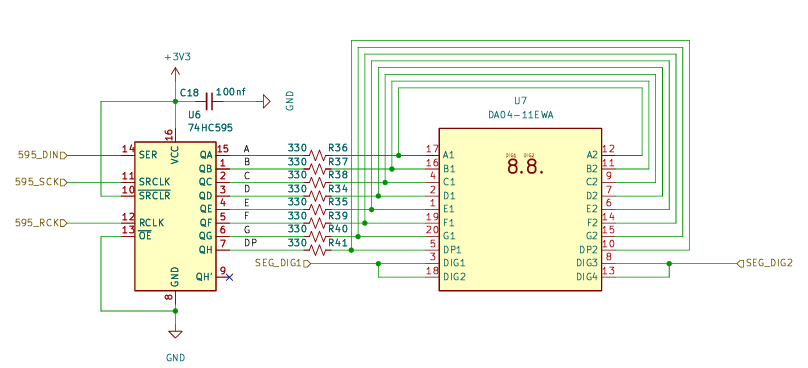Viewport: 808px width, 368px height.
Task: Click the junction dot on the wire to pin DP1
Action: point(351,250)
